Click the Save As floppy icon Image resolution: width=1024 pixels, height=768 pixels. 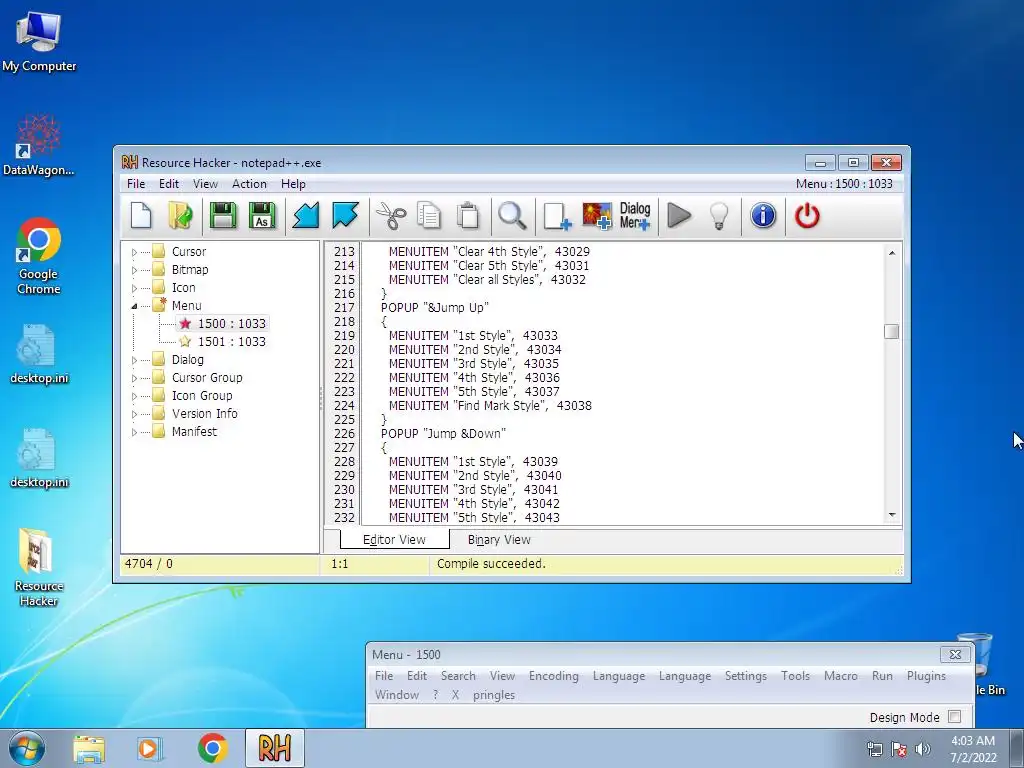point(262,216)
